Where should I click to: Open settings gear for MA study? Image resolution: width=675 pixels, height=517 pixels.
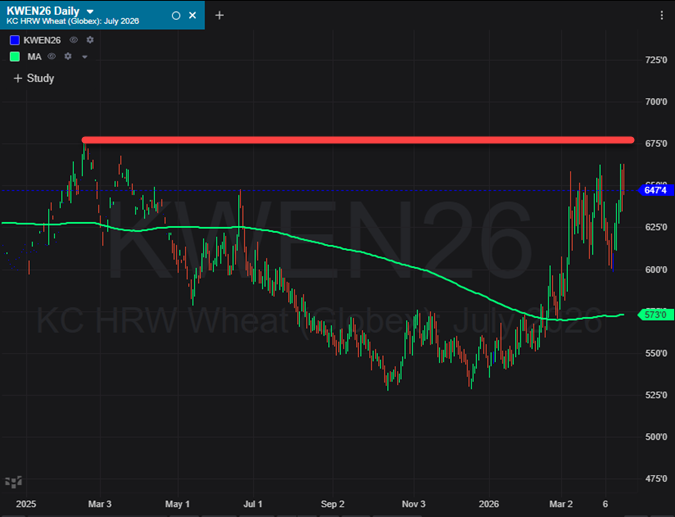click(x=68, y=56)
